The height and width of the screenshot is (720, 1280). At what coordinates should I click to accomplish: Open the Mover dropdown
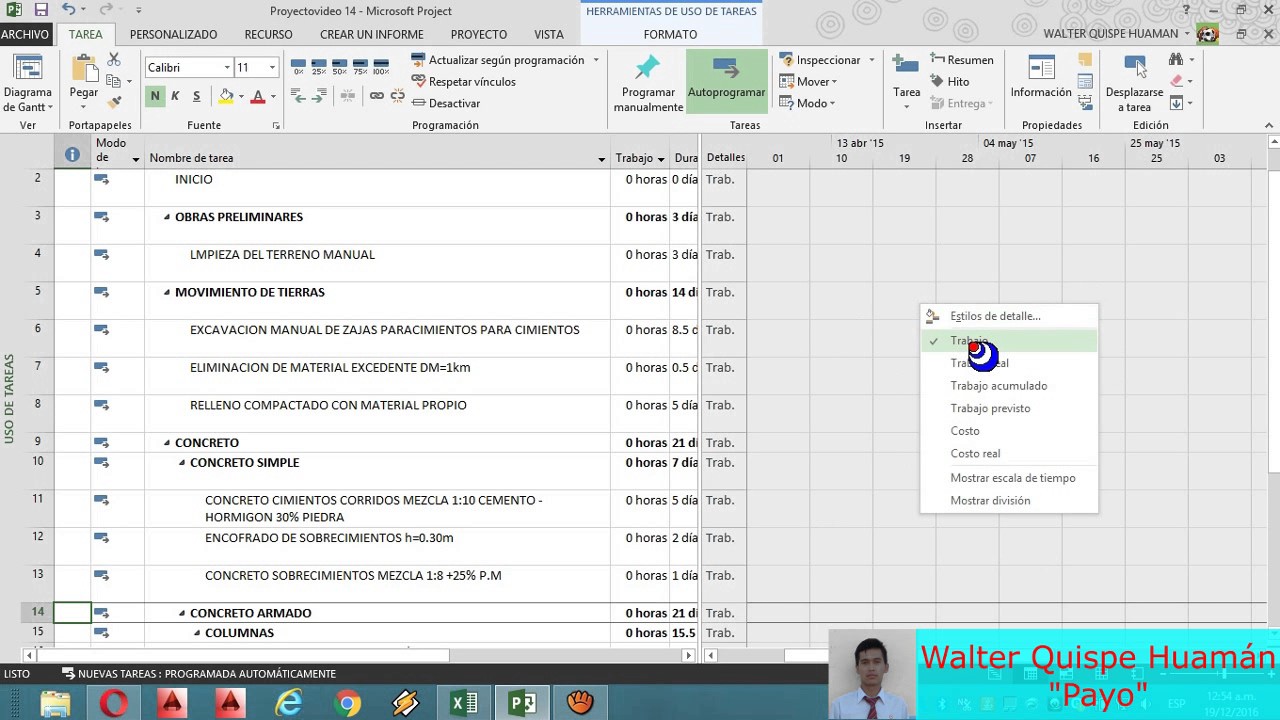(x=807, y=82)
